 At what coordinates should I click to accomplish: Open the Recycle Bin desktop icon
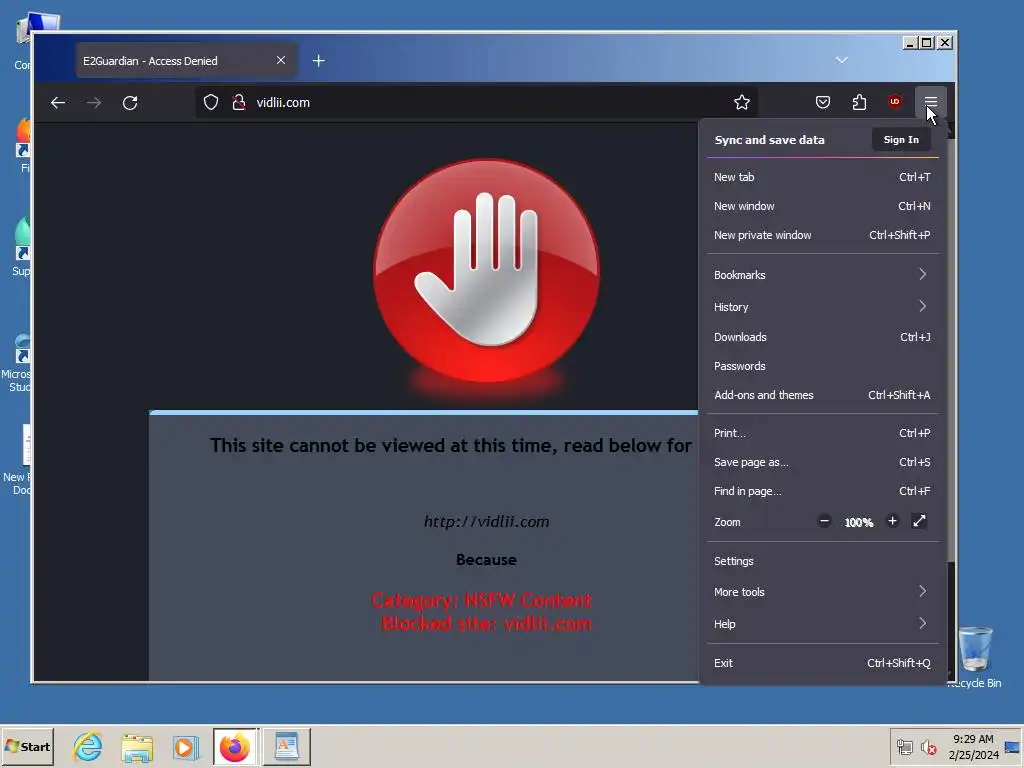tap(975, 656)
